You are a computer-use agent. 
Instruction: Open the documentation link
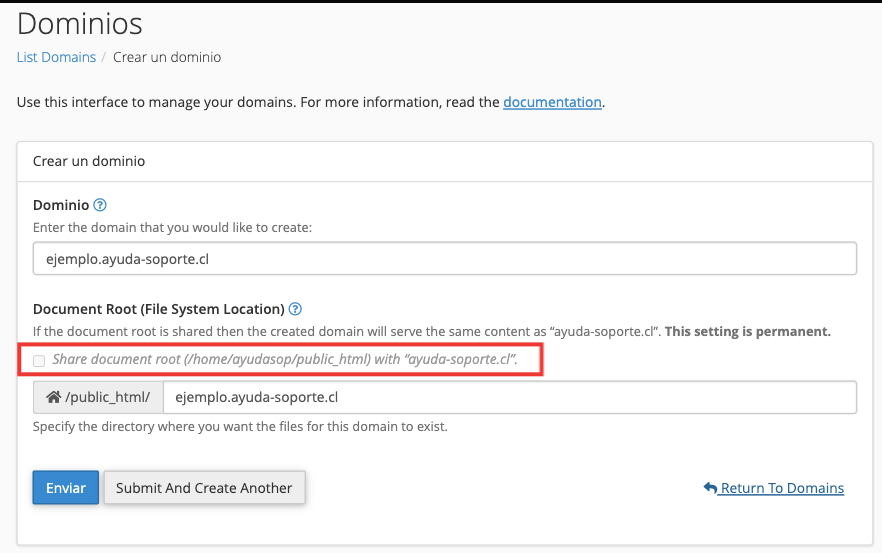tap(552, 102)
